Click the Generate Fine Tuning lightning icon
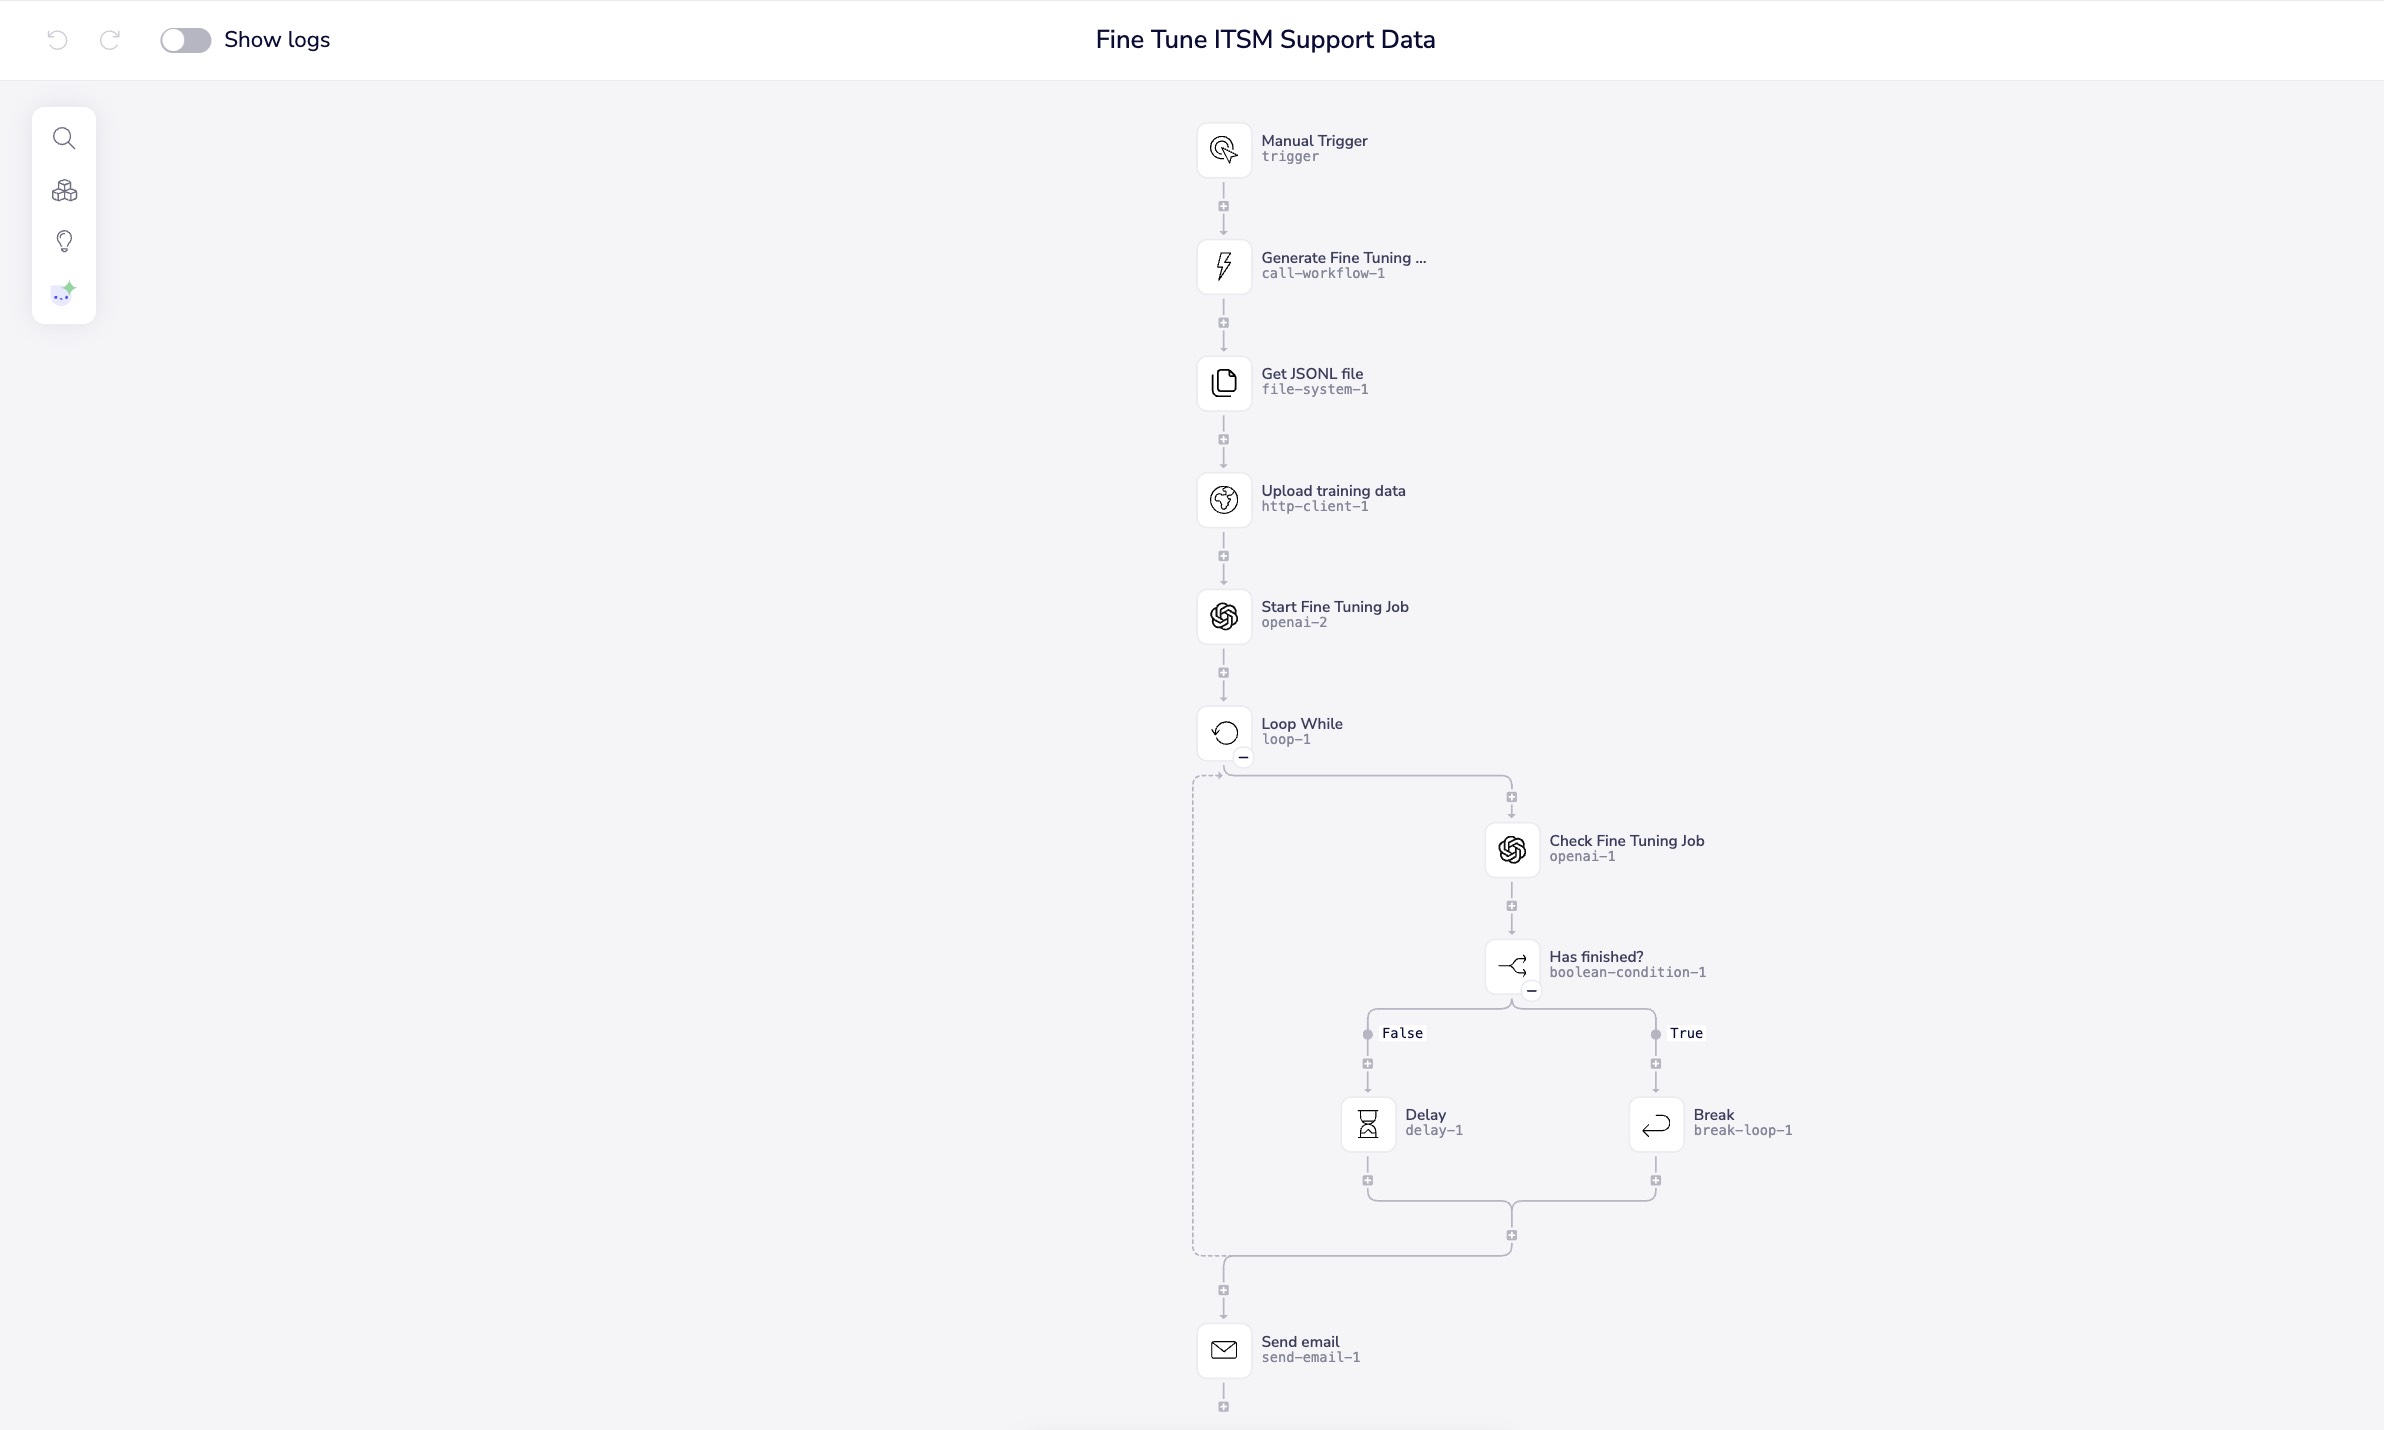Screen dimensions: 2384x1430 [1223, 266]
